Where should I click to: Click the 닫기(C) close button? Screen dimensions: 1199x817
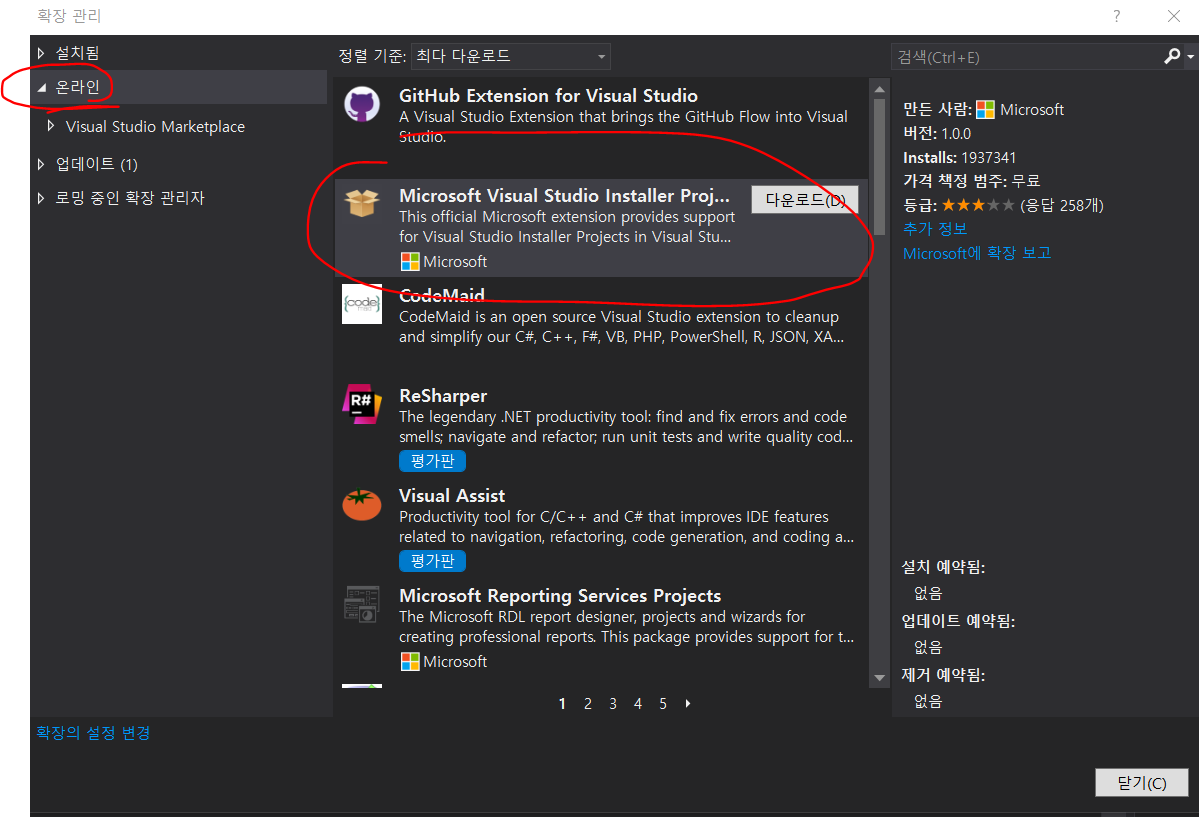click(1142, 783)
